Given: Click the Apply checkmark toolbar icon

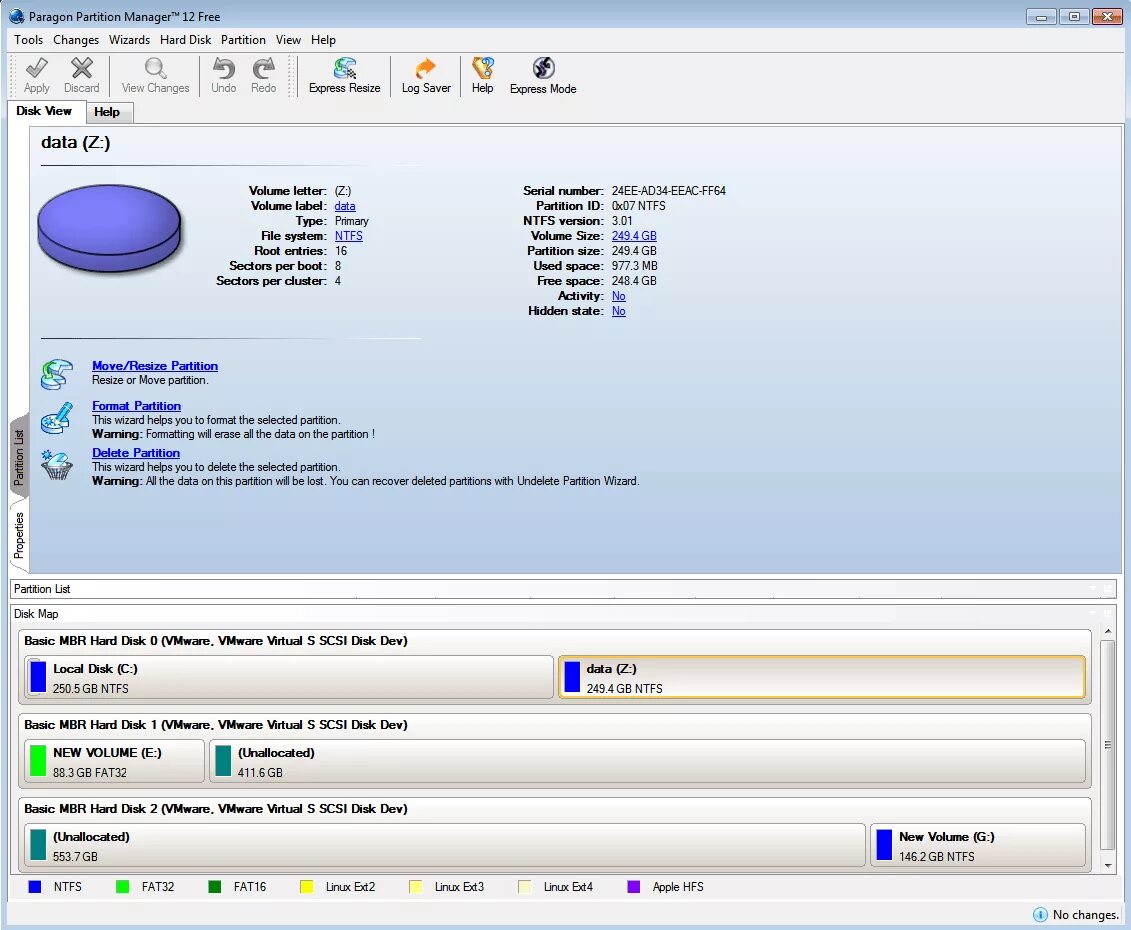Looking at the screenshot, I should pyautogui.click(x=36, y=69).
